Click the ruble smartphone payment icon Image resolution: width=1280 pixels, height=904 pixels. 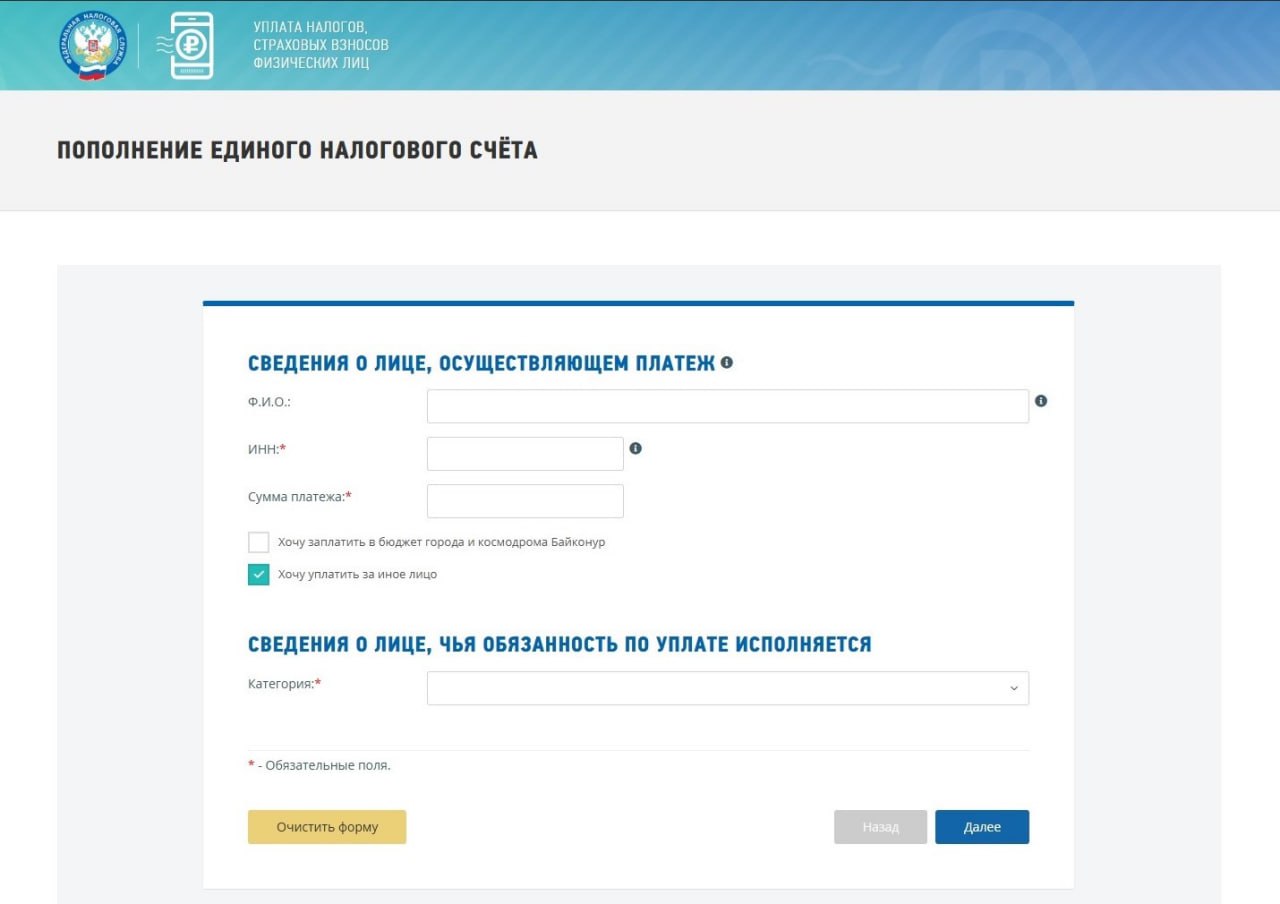(x=191, y=46)
